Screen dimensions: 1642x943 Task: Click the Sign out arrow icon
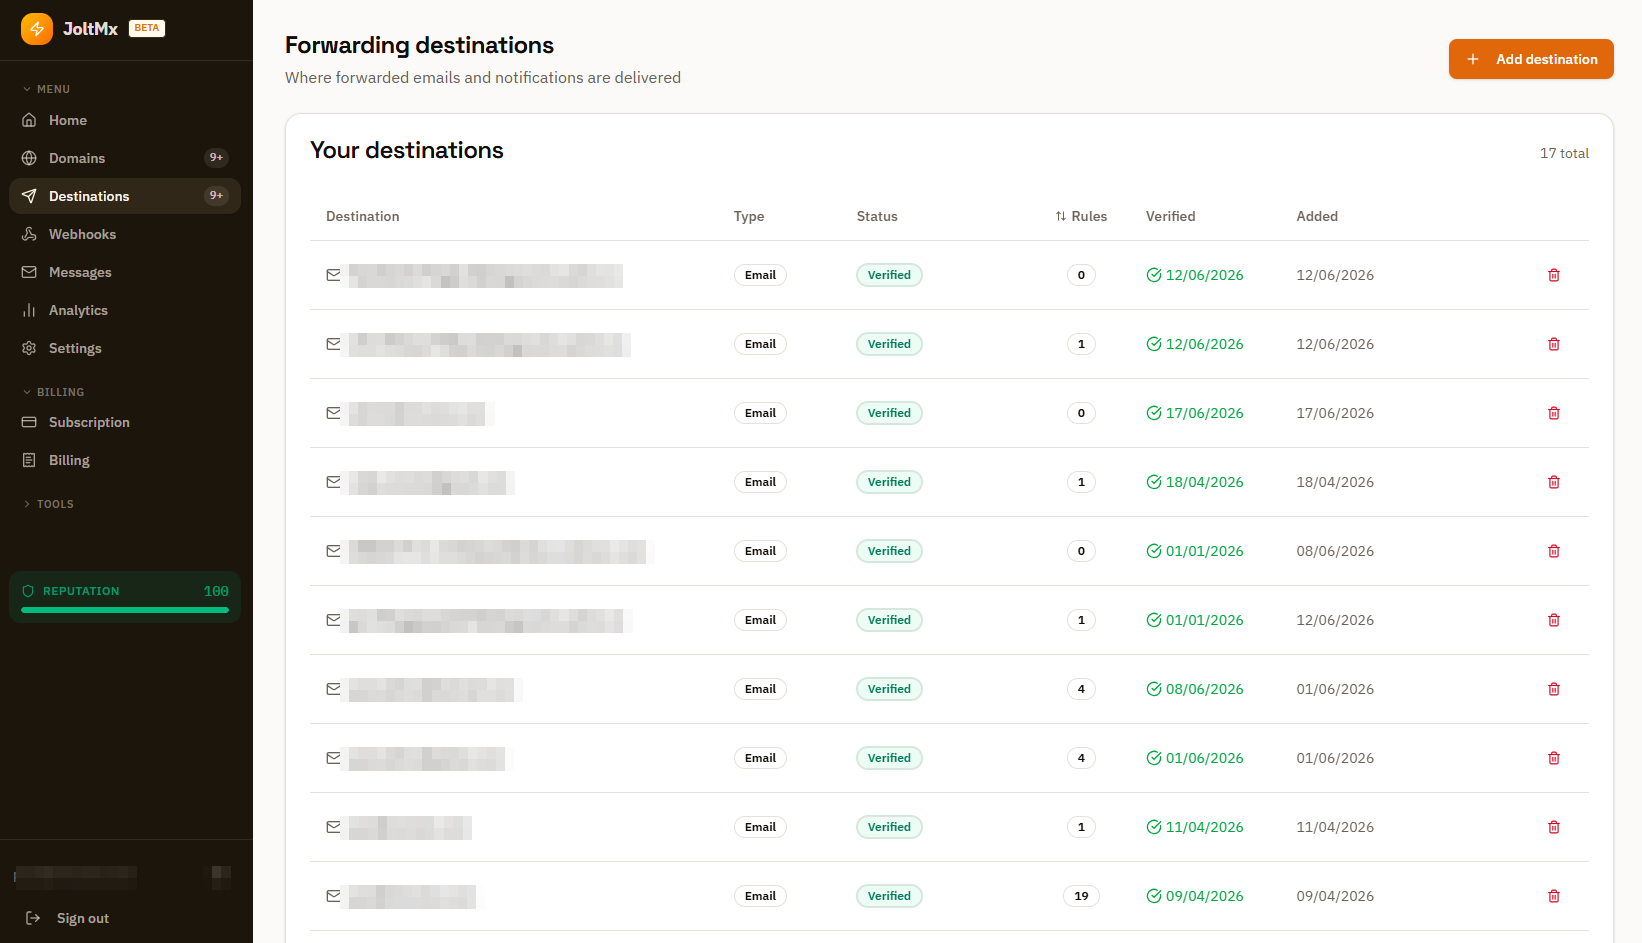pos(33,918)
